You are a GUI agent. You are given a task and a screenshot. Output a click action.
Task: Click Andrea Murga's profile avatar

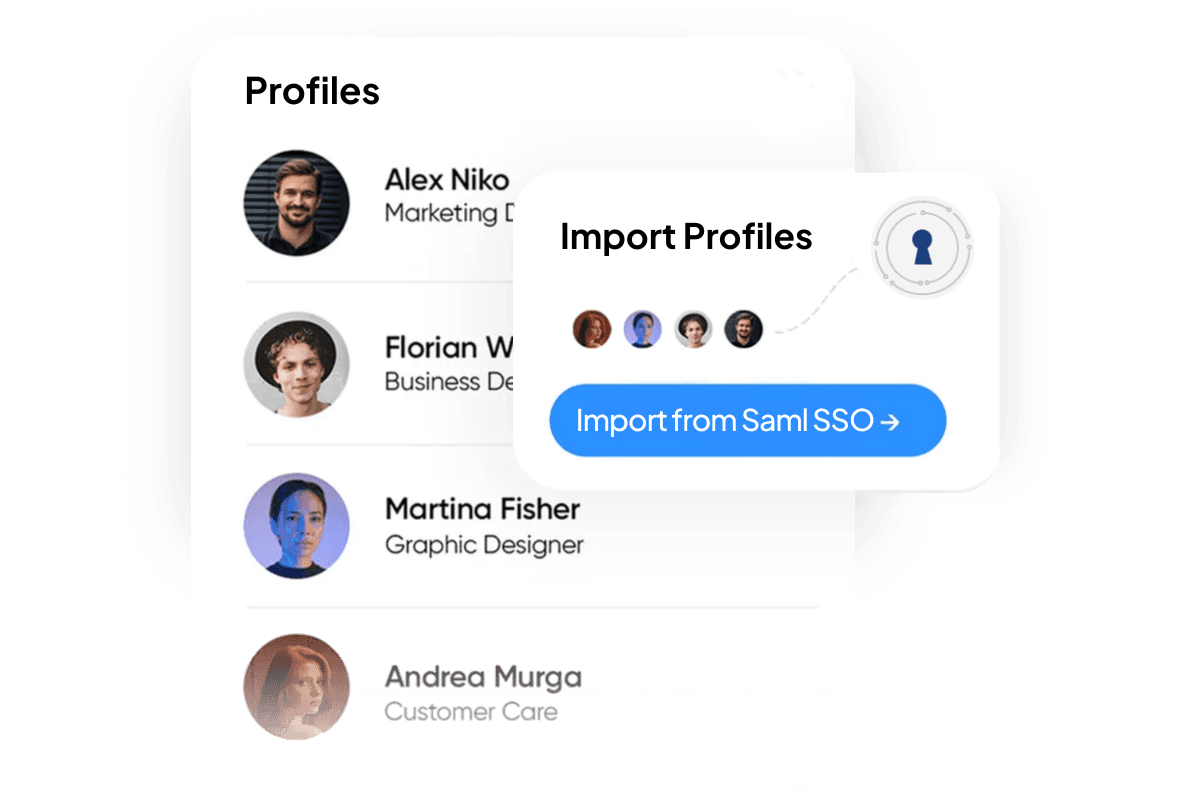(x=296, y=687)
